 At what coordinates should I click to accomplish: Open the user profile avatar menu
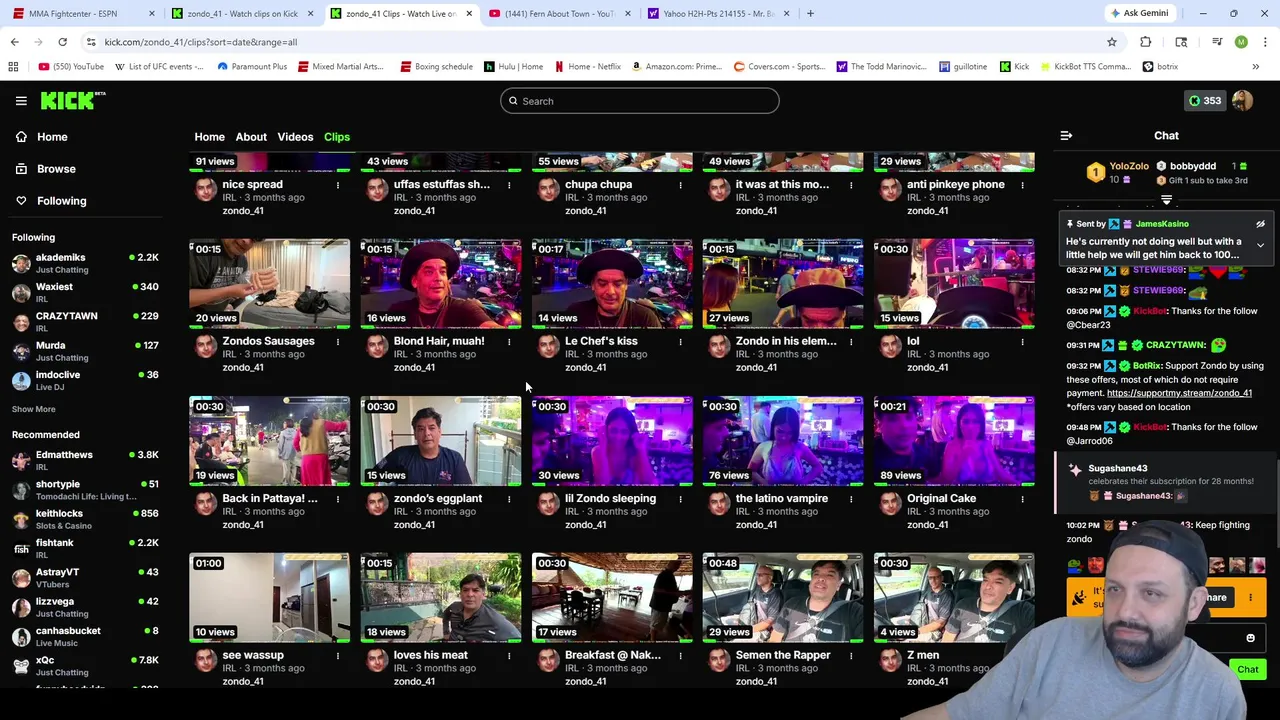pos(1242,101)
